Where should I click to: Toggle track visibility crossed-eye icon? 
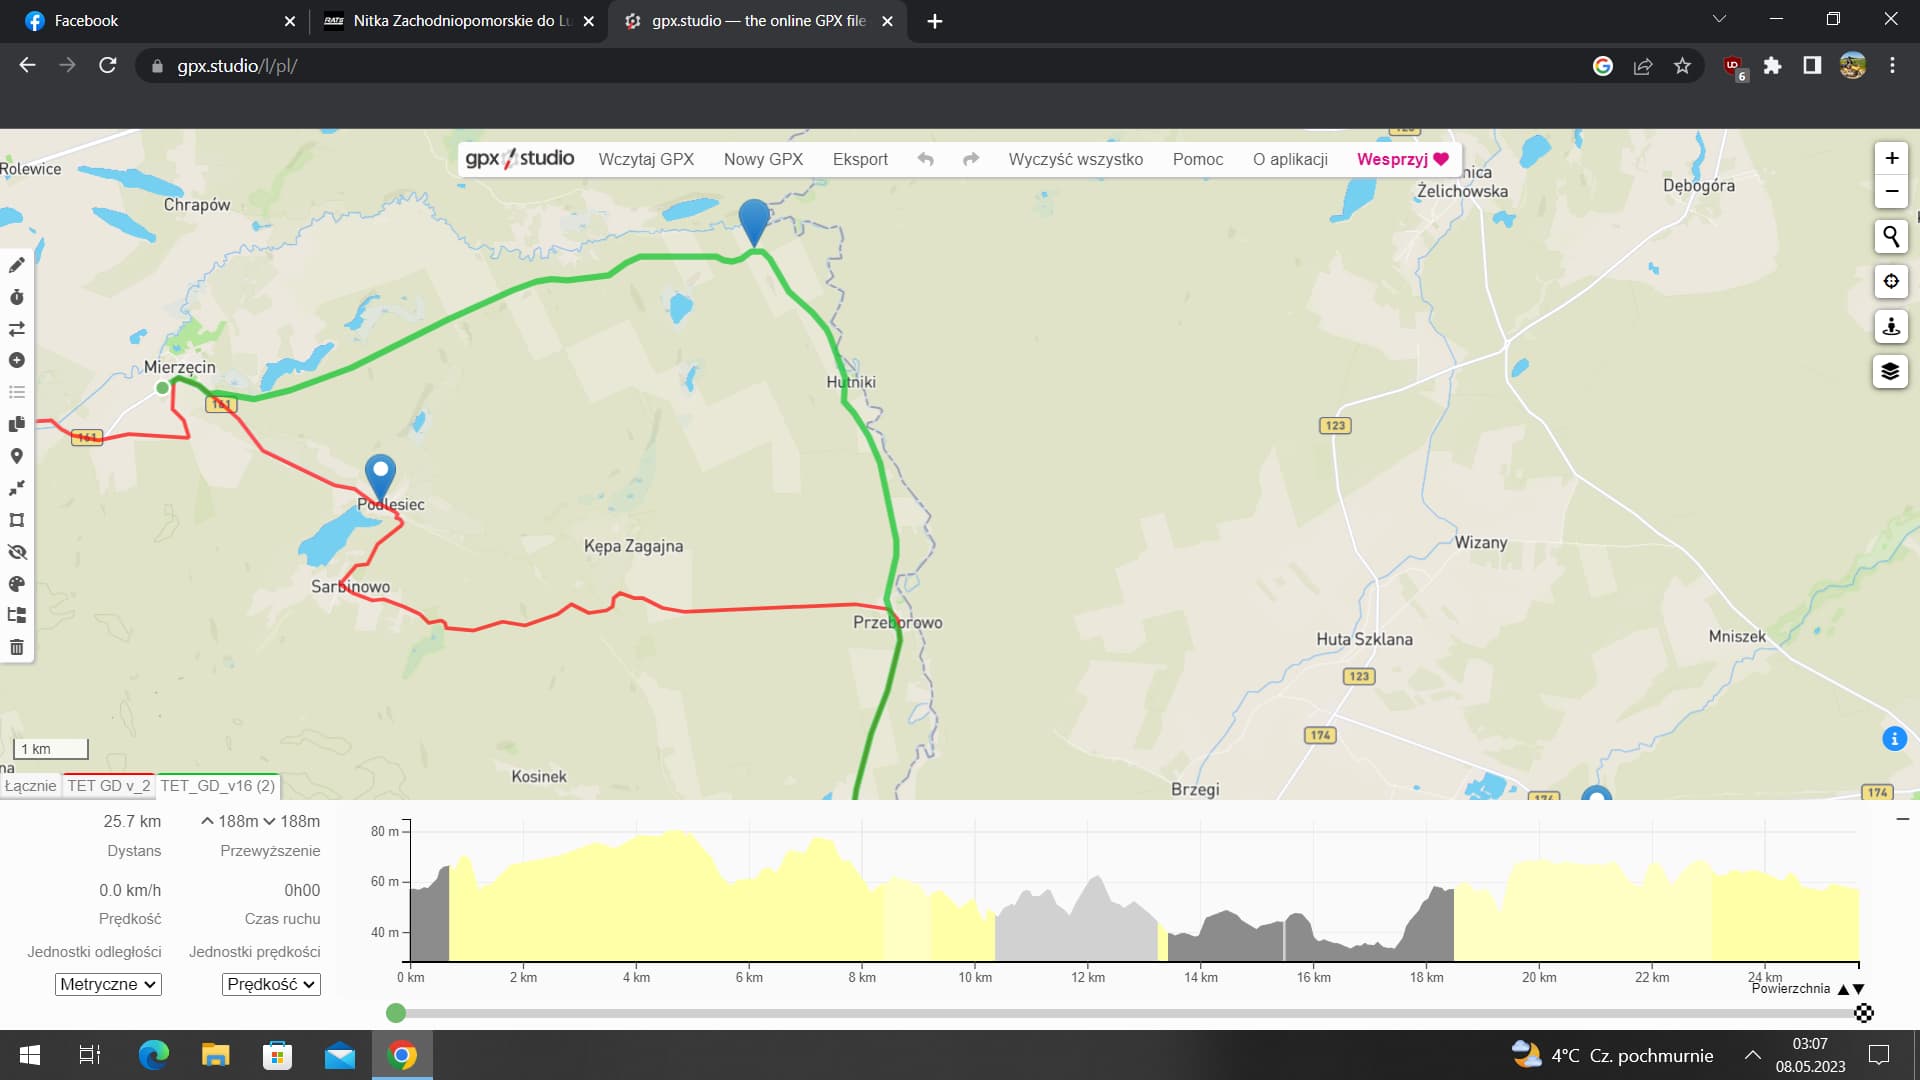[x=17, y=552]
